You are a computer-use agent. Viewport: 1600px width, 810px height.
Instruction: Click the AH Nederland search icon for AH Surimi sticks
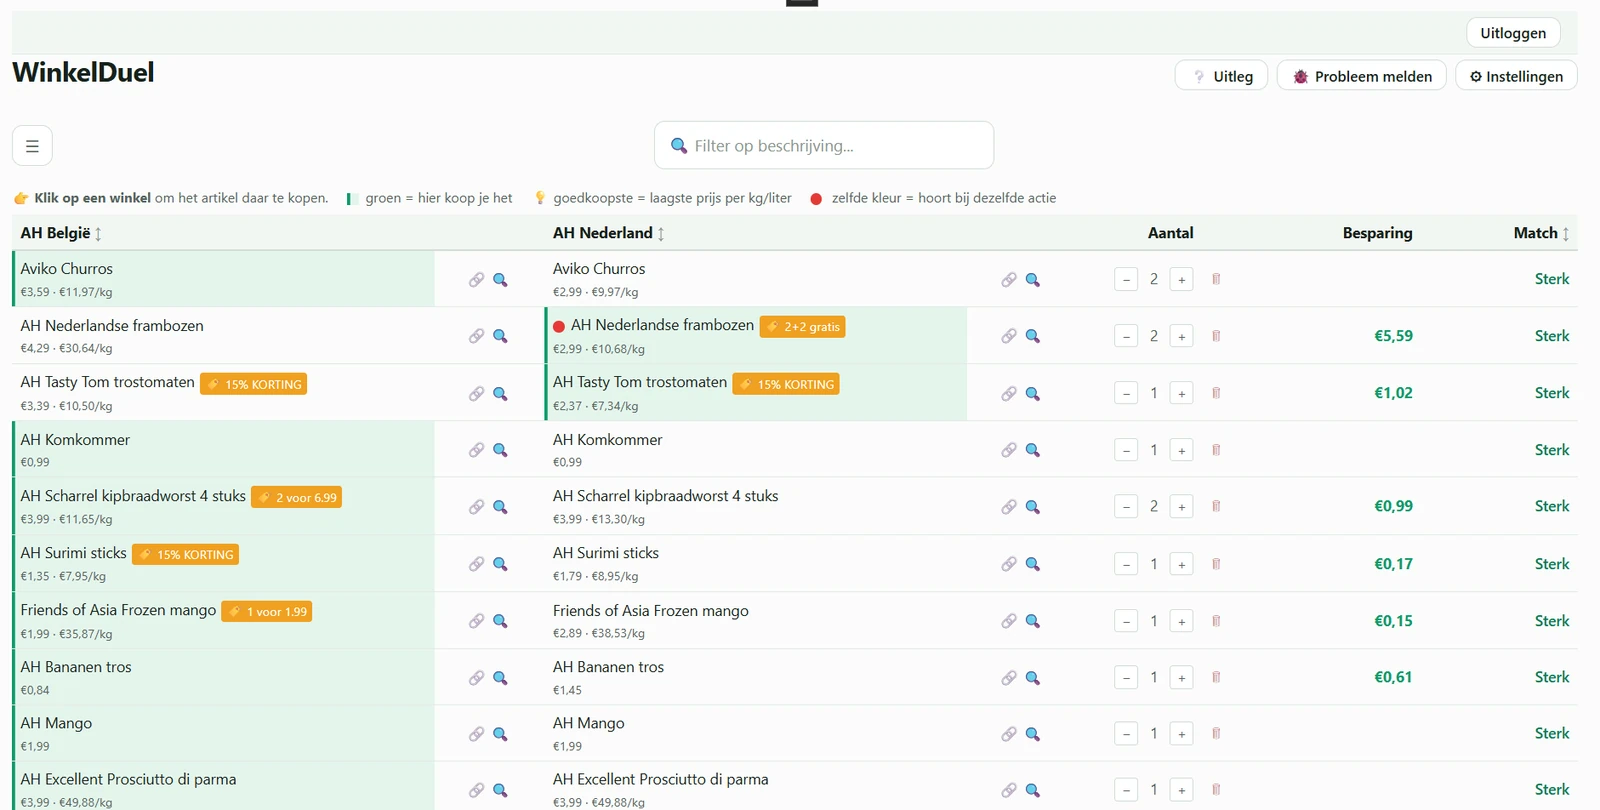[1033, 564]
